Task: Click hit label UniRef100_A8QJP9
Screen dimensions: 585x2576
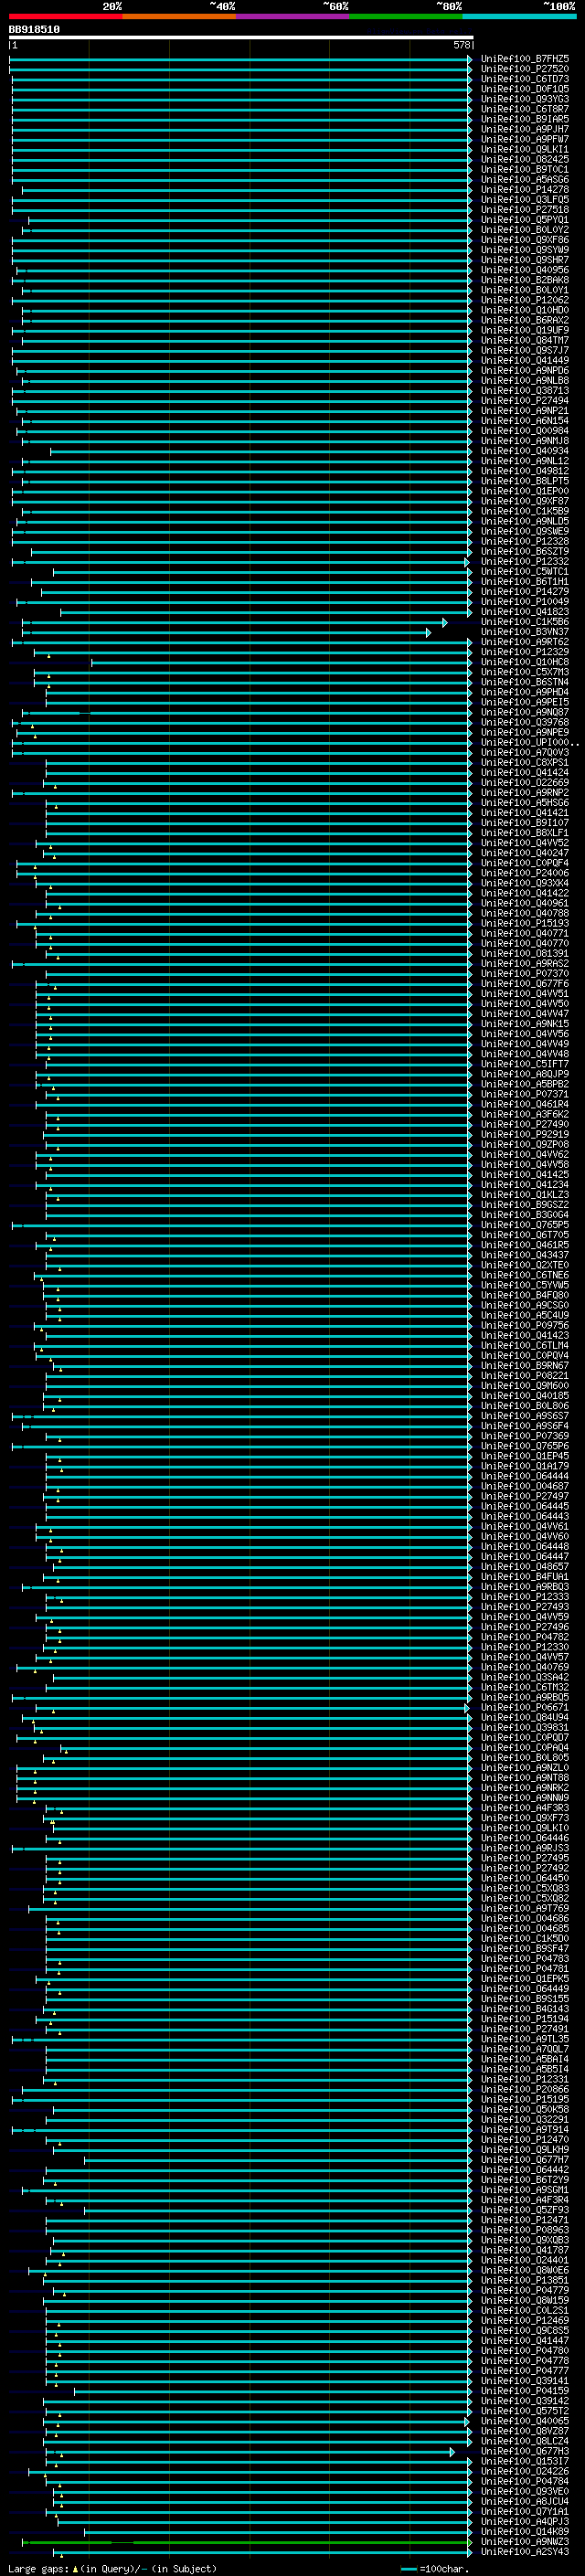Action: pyautogui.click(x=524, y=1074)
